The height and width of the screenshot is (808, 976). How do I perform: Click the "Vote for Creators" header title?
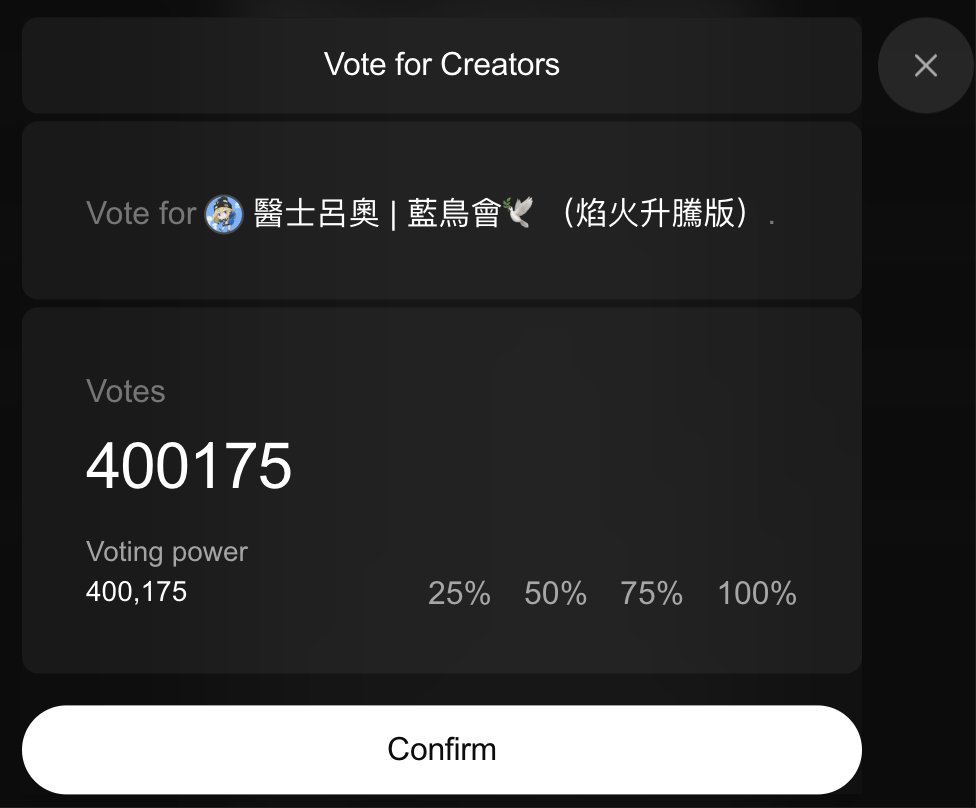pyautogui.click(x=441, y=65)
